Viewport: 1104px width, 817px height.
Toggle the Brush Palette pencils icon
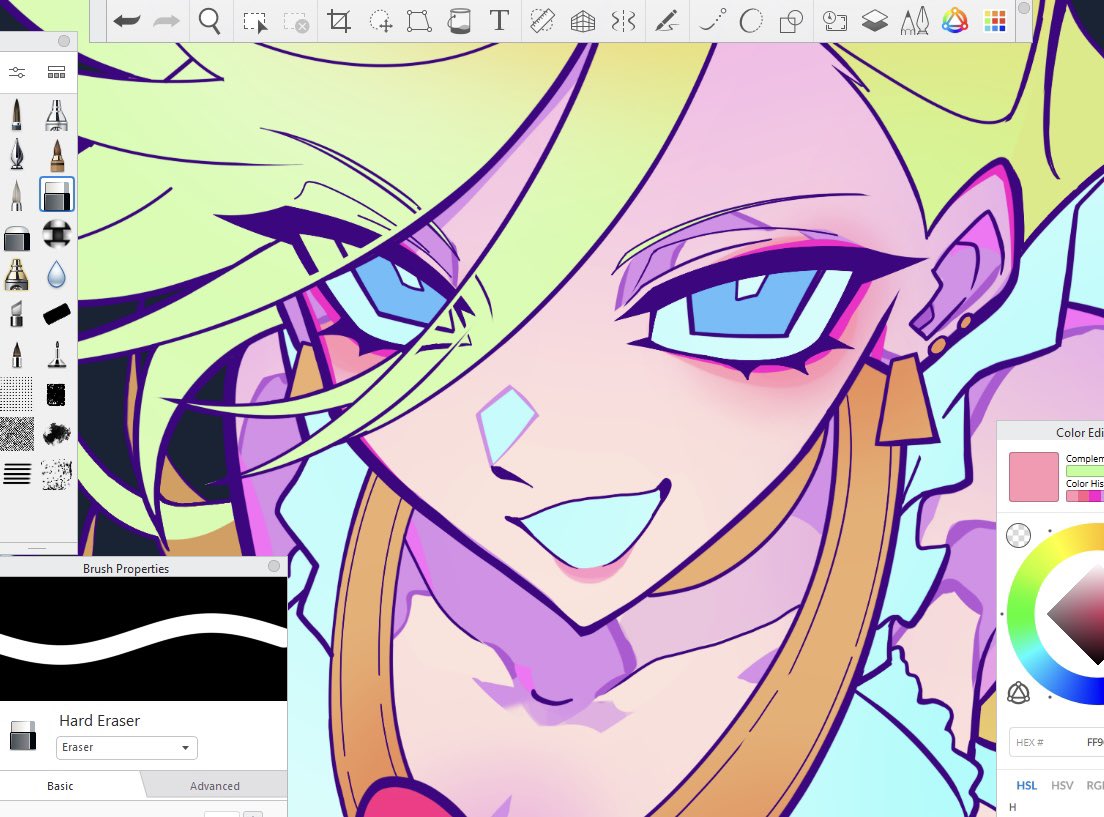pyautogui.click(x=915, y=21)
